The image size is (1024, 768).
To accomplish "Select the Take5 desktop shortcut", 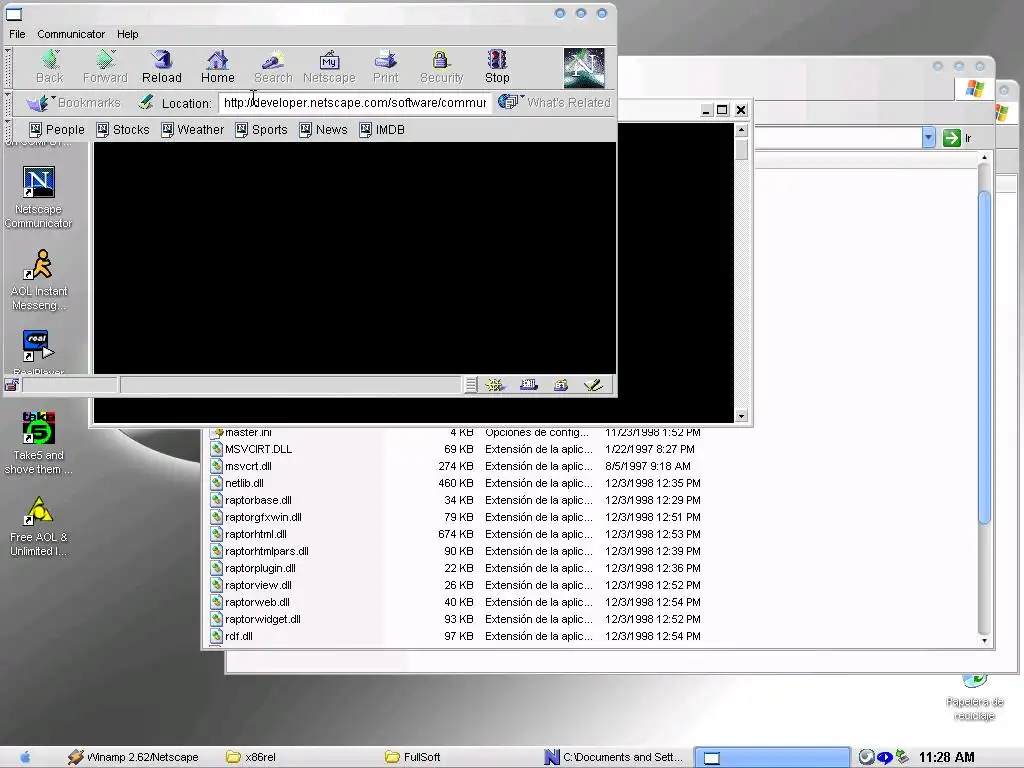I will pos(39,443).
